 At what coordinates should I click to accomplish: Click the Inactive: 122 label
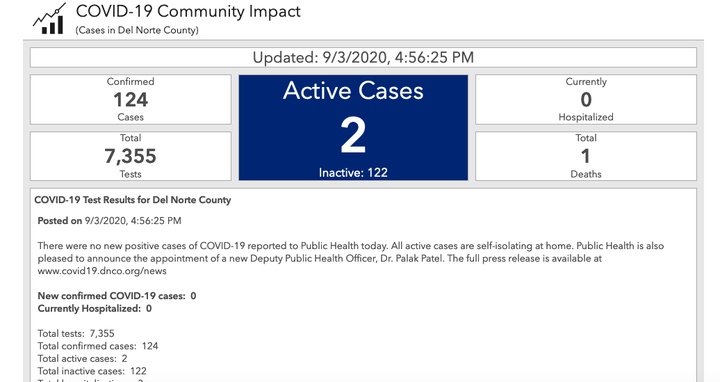click(353, 173)
